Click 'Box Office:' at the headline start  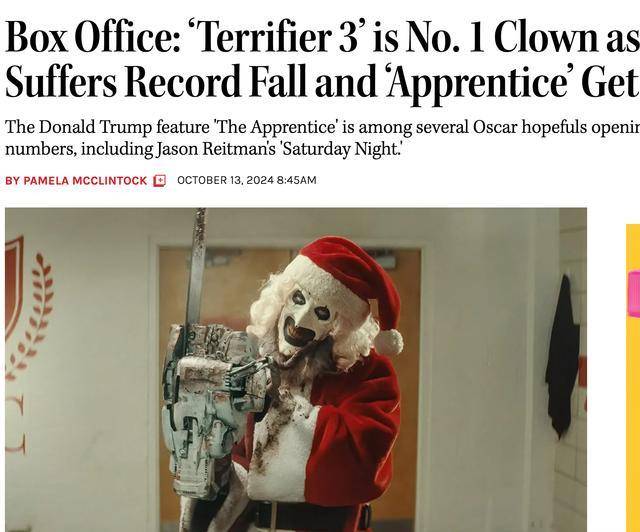click(93, 37)
